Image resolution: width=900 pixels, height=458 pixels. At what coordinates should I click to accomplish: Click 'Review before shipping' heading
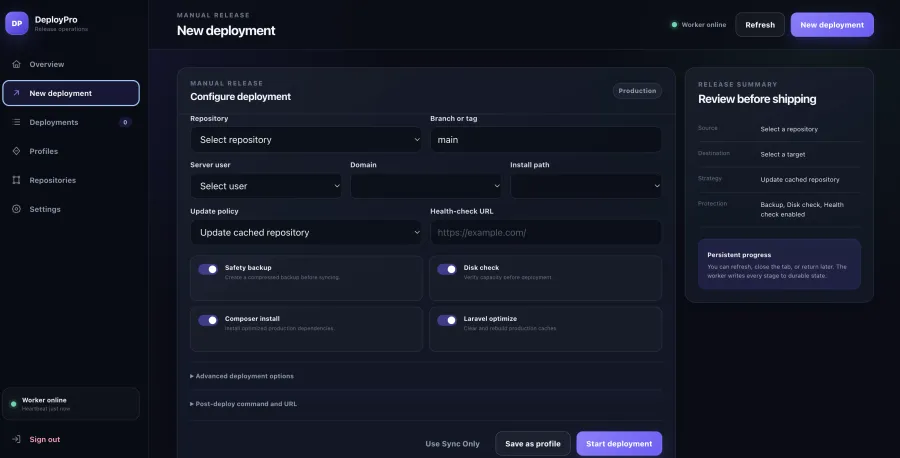(757, 99)
